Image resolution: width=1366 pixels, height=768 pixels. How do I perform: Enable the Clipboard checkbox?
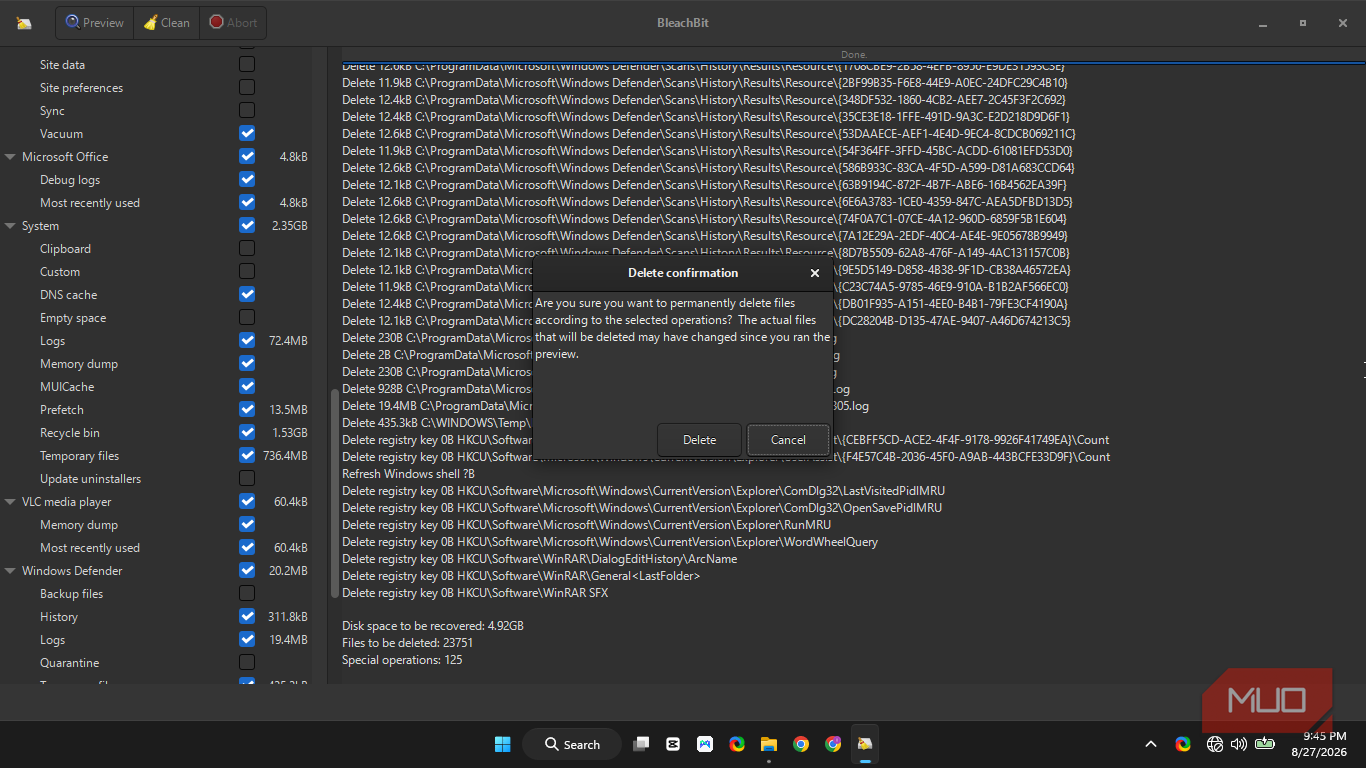click(247, 249)
